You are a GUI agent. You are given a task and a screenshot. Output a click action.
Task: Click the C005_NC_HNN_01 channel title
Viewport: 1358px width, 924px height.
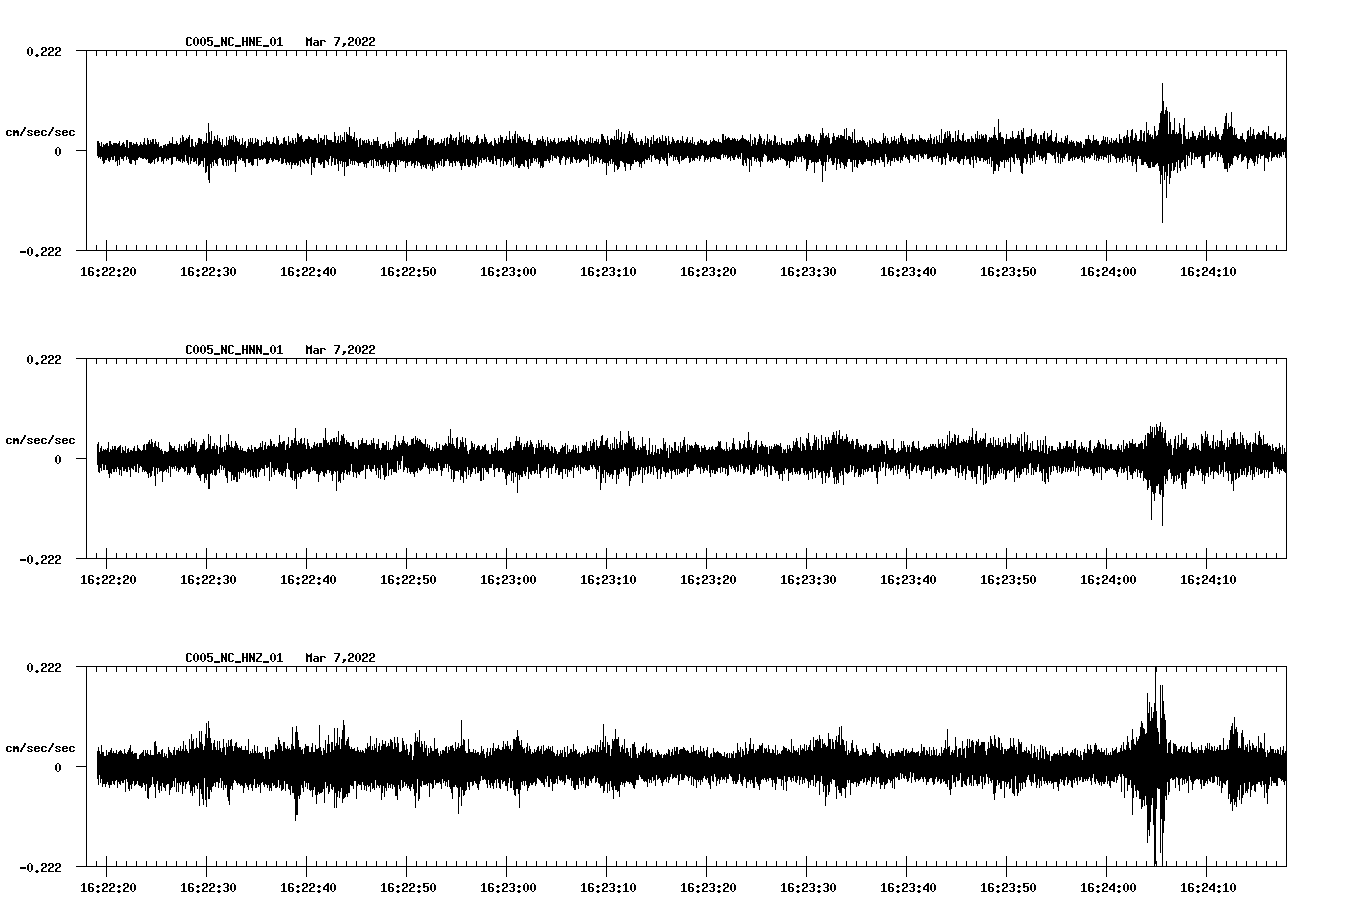coord(234,350)
